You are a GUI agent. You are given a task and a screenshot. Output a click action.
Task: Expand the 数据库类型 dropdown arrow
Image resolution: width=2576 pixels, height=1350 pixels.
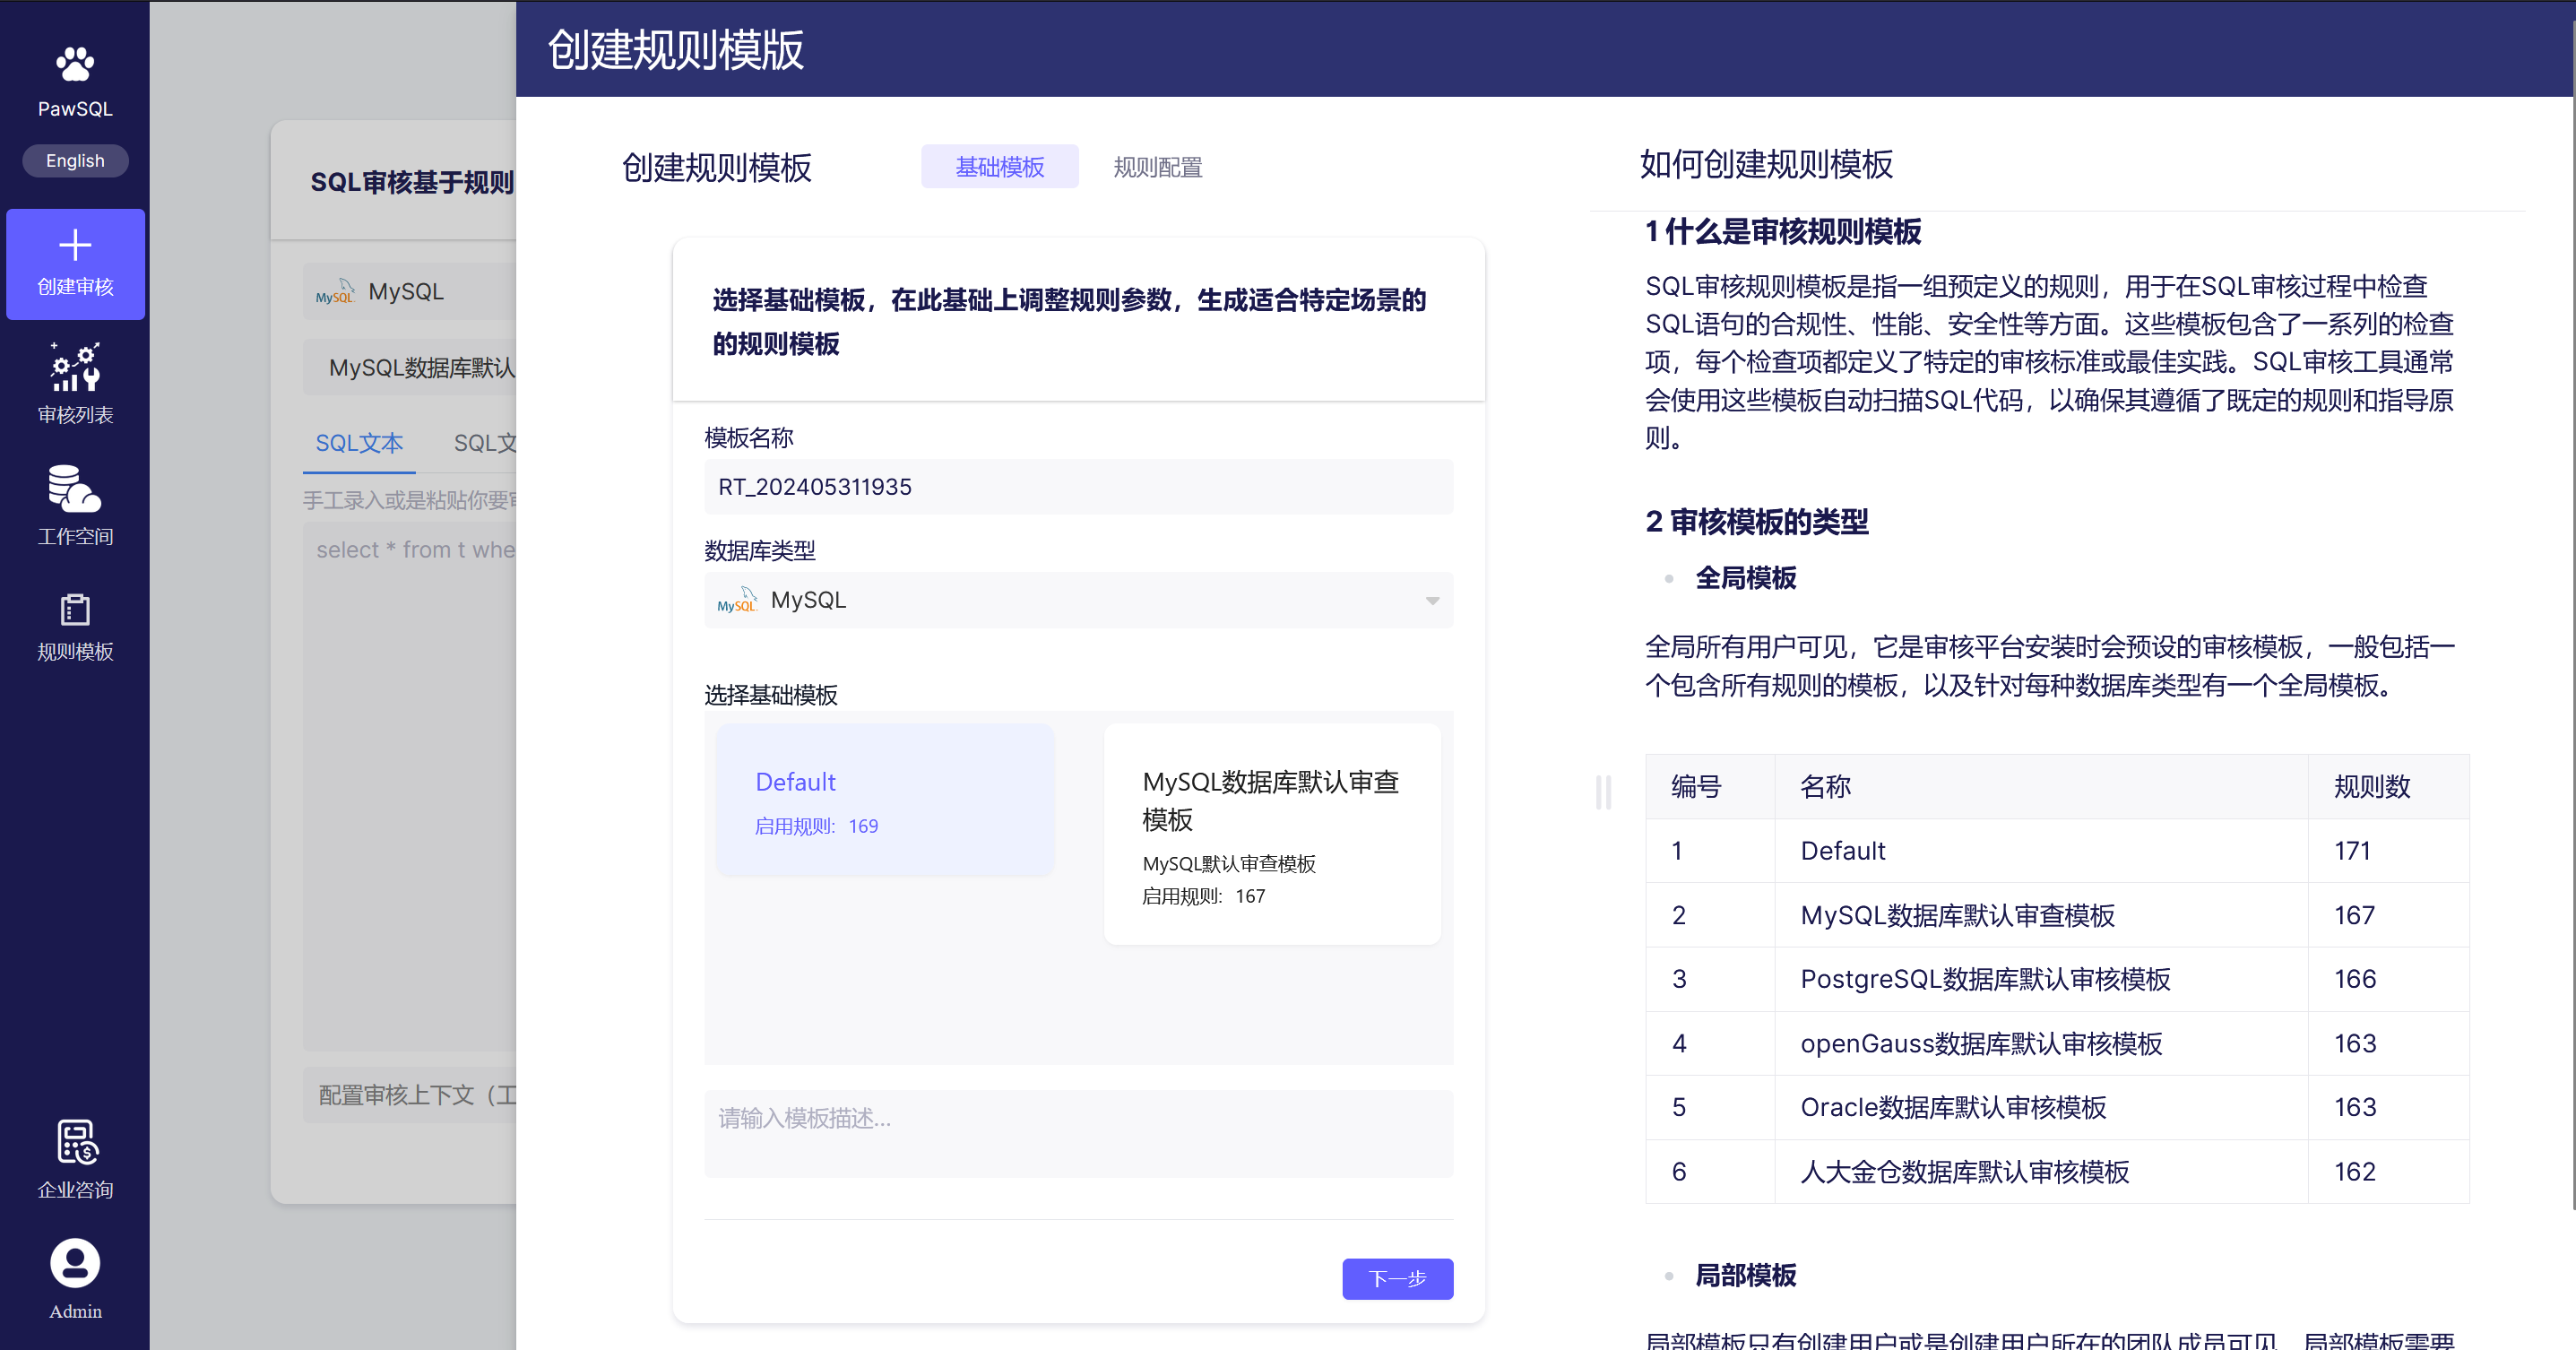click(1432, 601)
